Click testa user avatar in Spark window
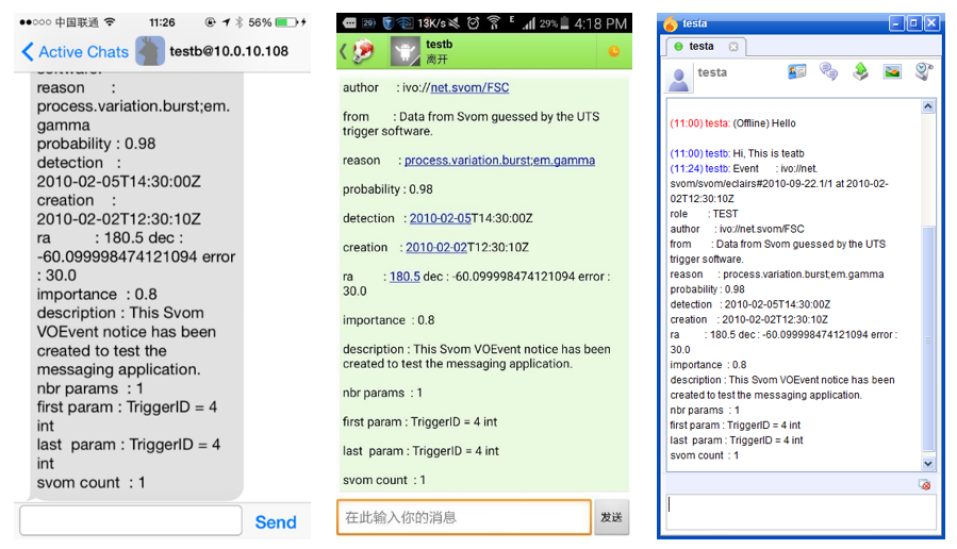957x549 pixels. (x=679, y=79)
